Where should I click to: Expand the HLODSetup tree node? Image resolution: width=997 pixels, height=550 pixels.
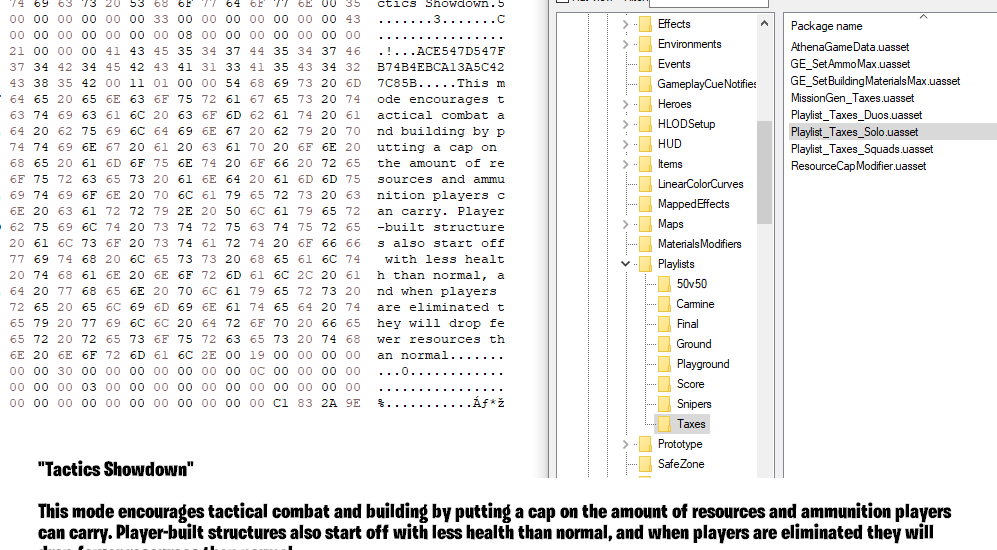coord(626,124)
